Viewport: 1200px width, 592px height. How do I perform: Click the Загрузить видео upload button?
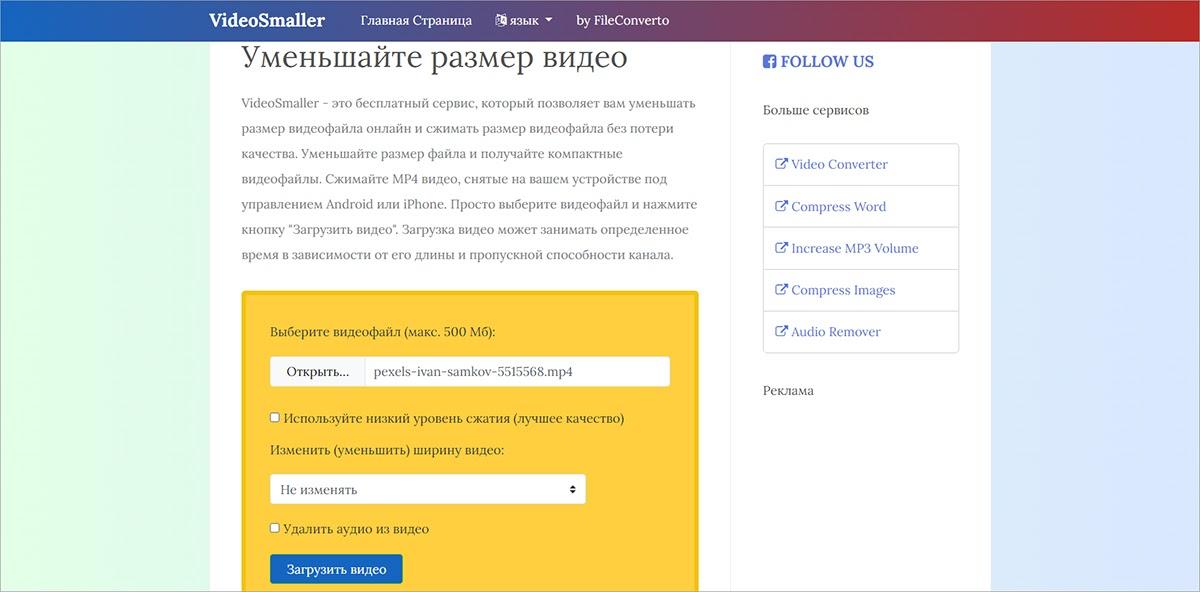point(336,569)
